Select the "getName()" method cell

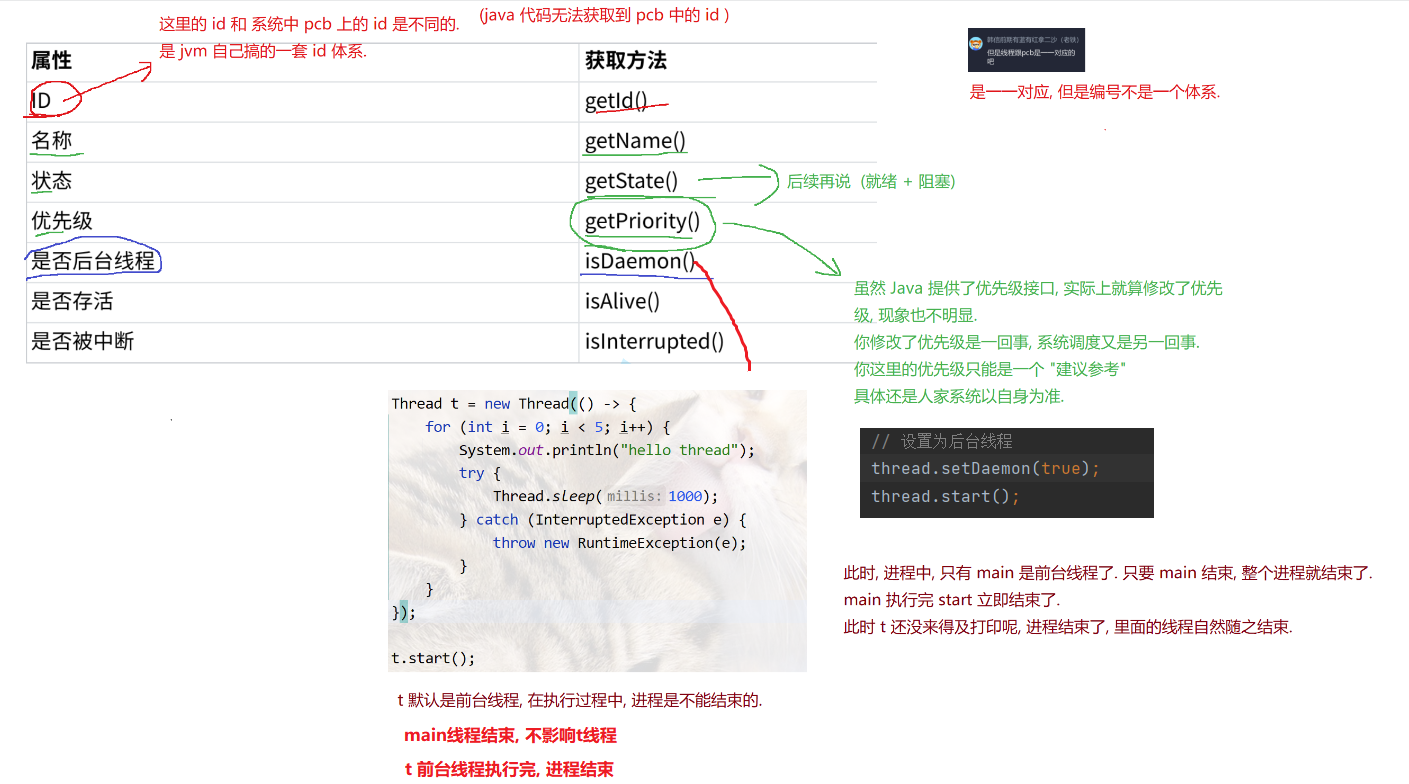[636, 141]
